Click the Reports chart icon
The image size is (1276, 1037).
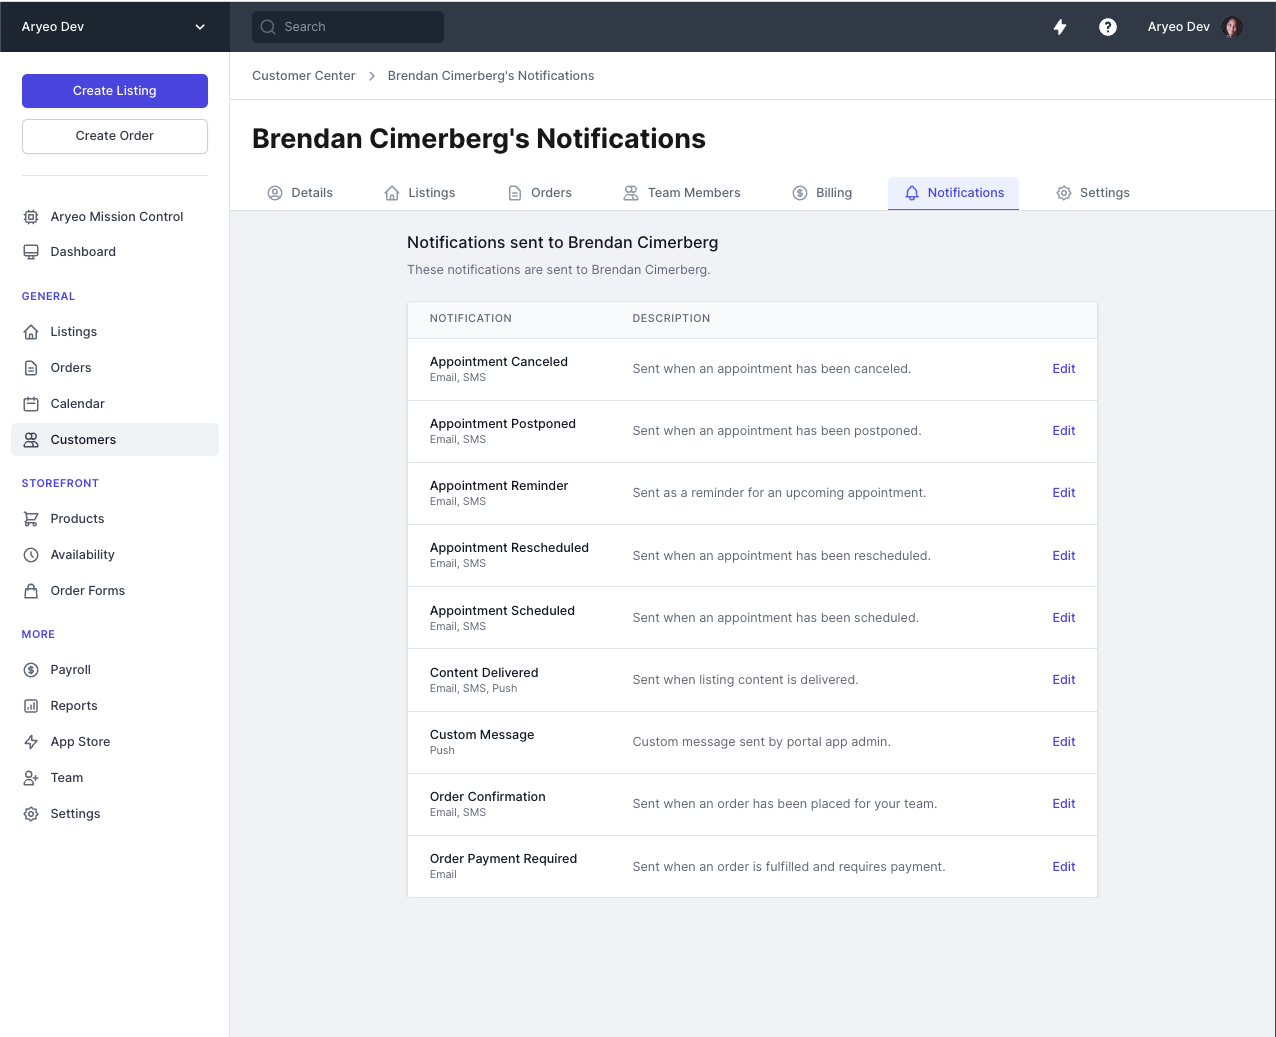click(31, 706)
